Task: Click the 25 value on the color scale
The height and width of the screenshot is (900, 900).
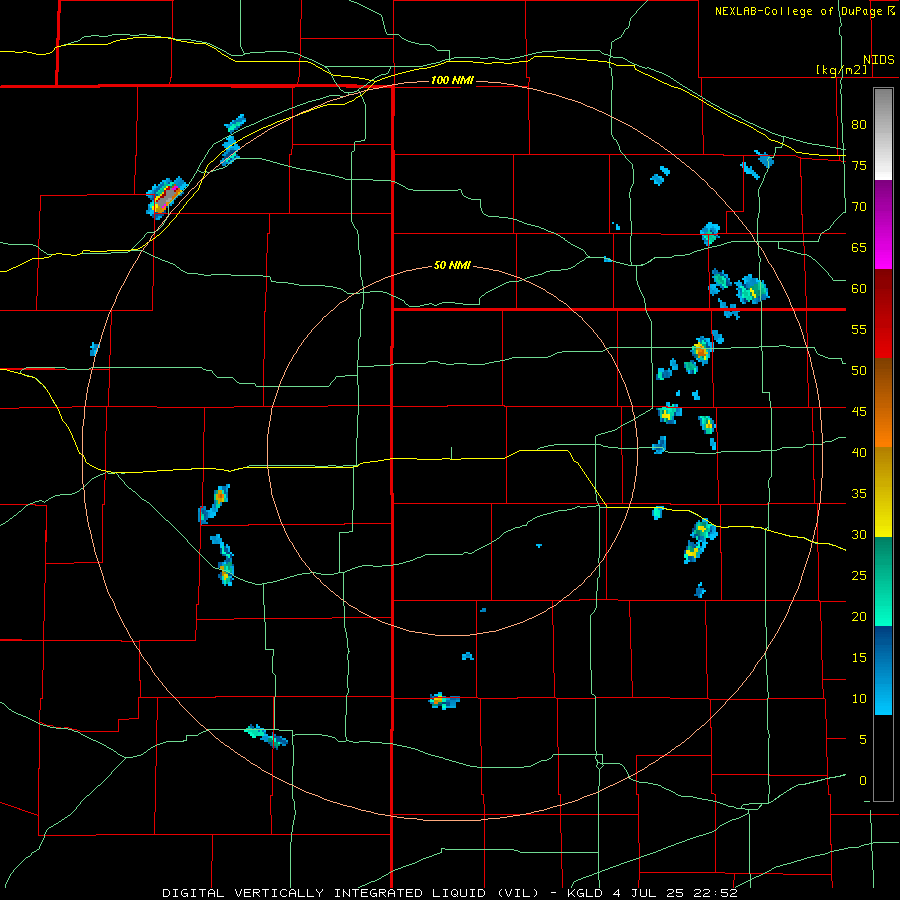Action: point(859,575)
